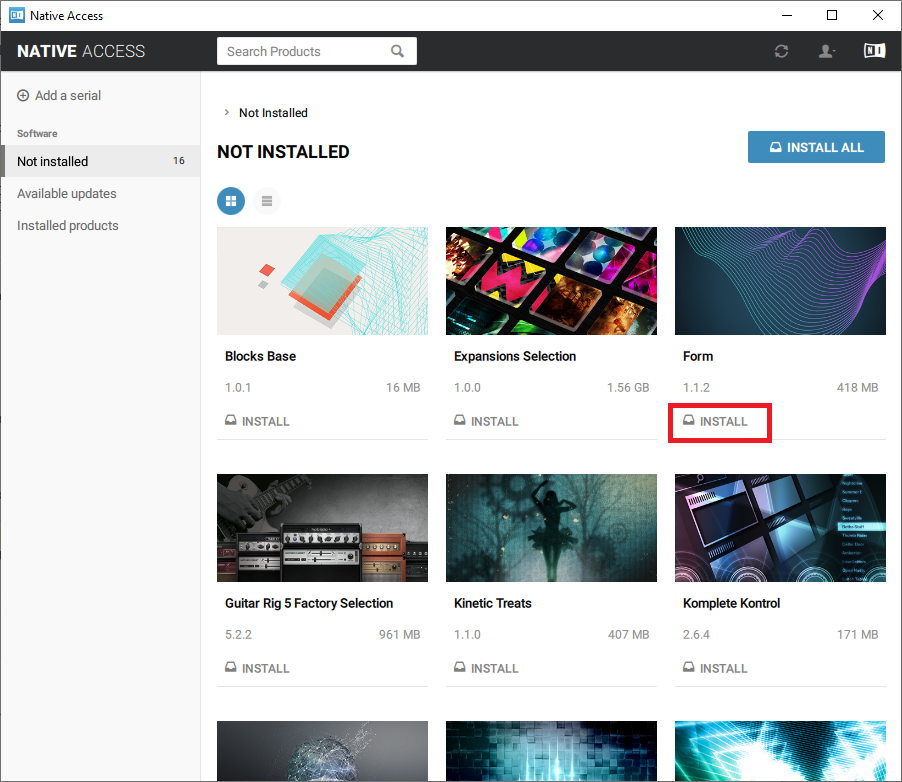The height and width of the screenshot is (782, 902).
Task: Click the Expansions Selection thumbnail
Action: pos(551,281)
